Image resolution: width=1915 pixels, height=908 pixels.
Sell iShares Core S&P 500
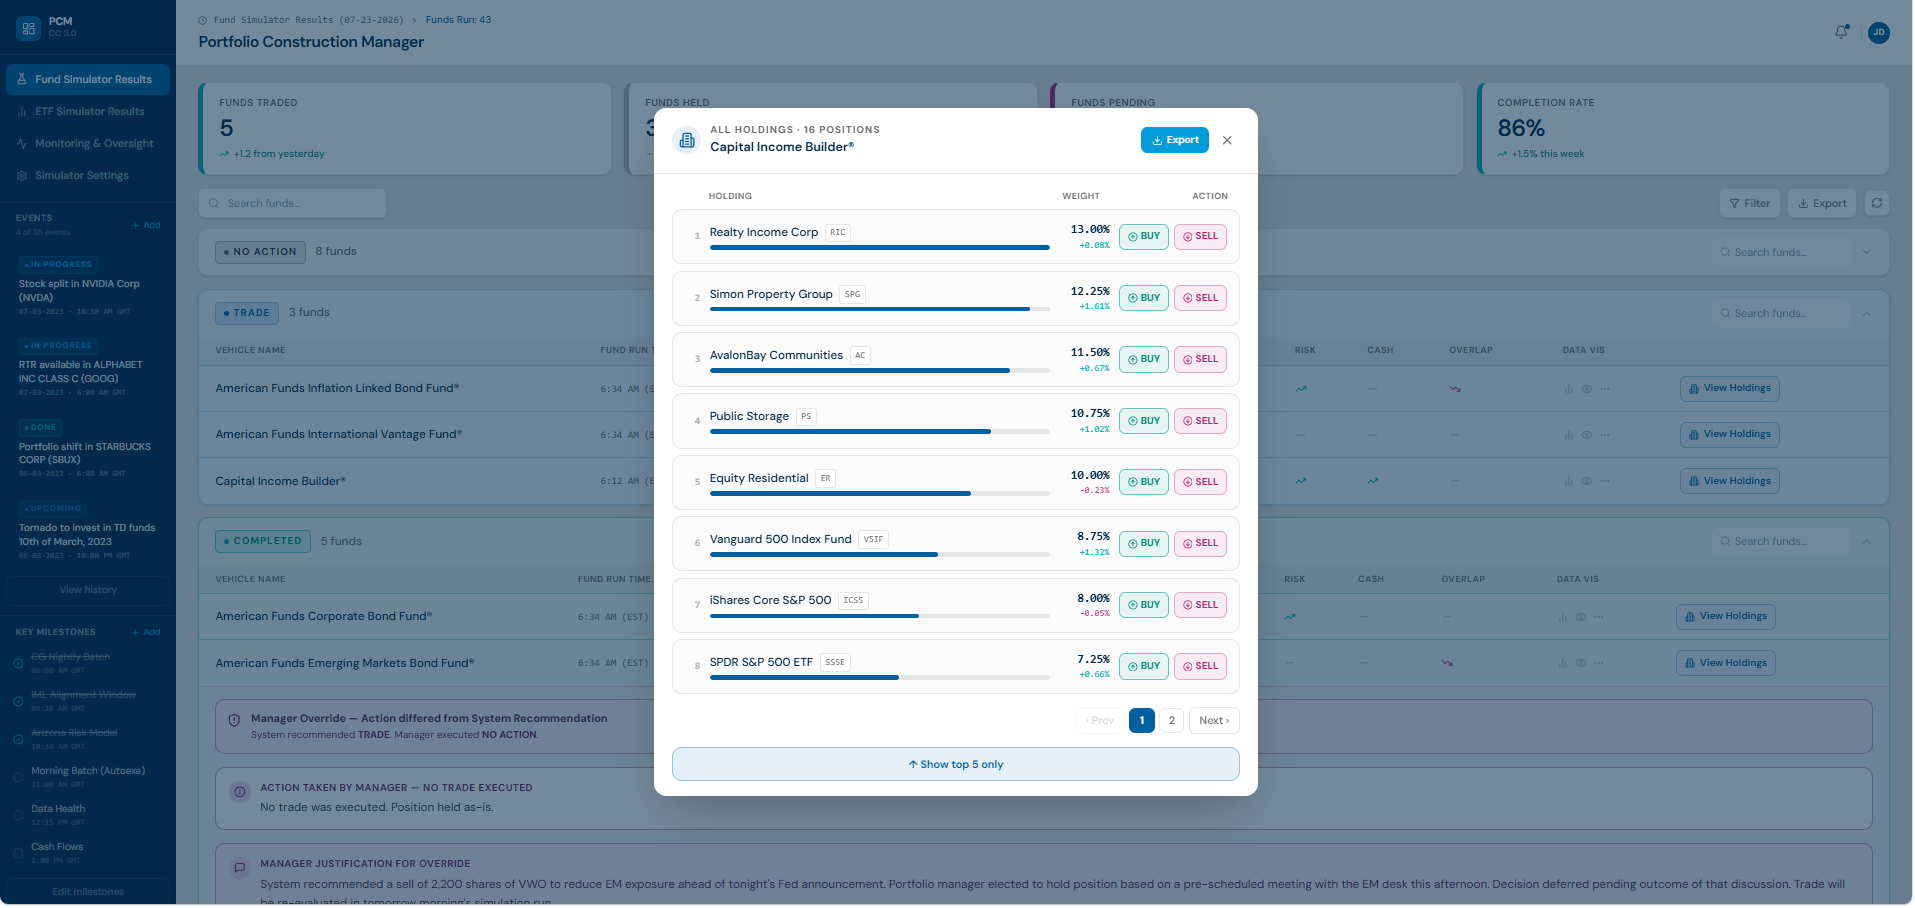click(x=1200, y=605)
